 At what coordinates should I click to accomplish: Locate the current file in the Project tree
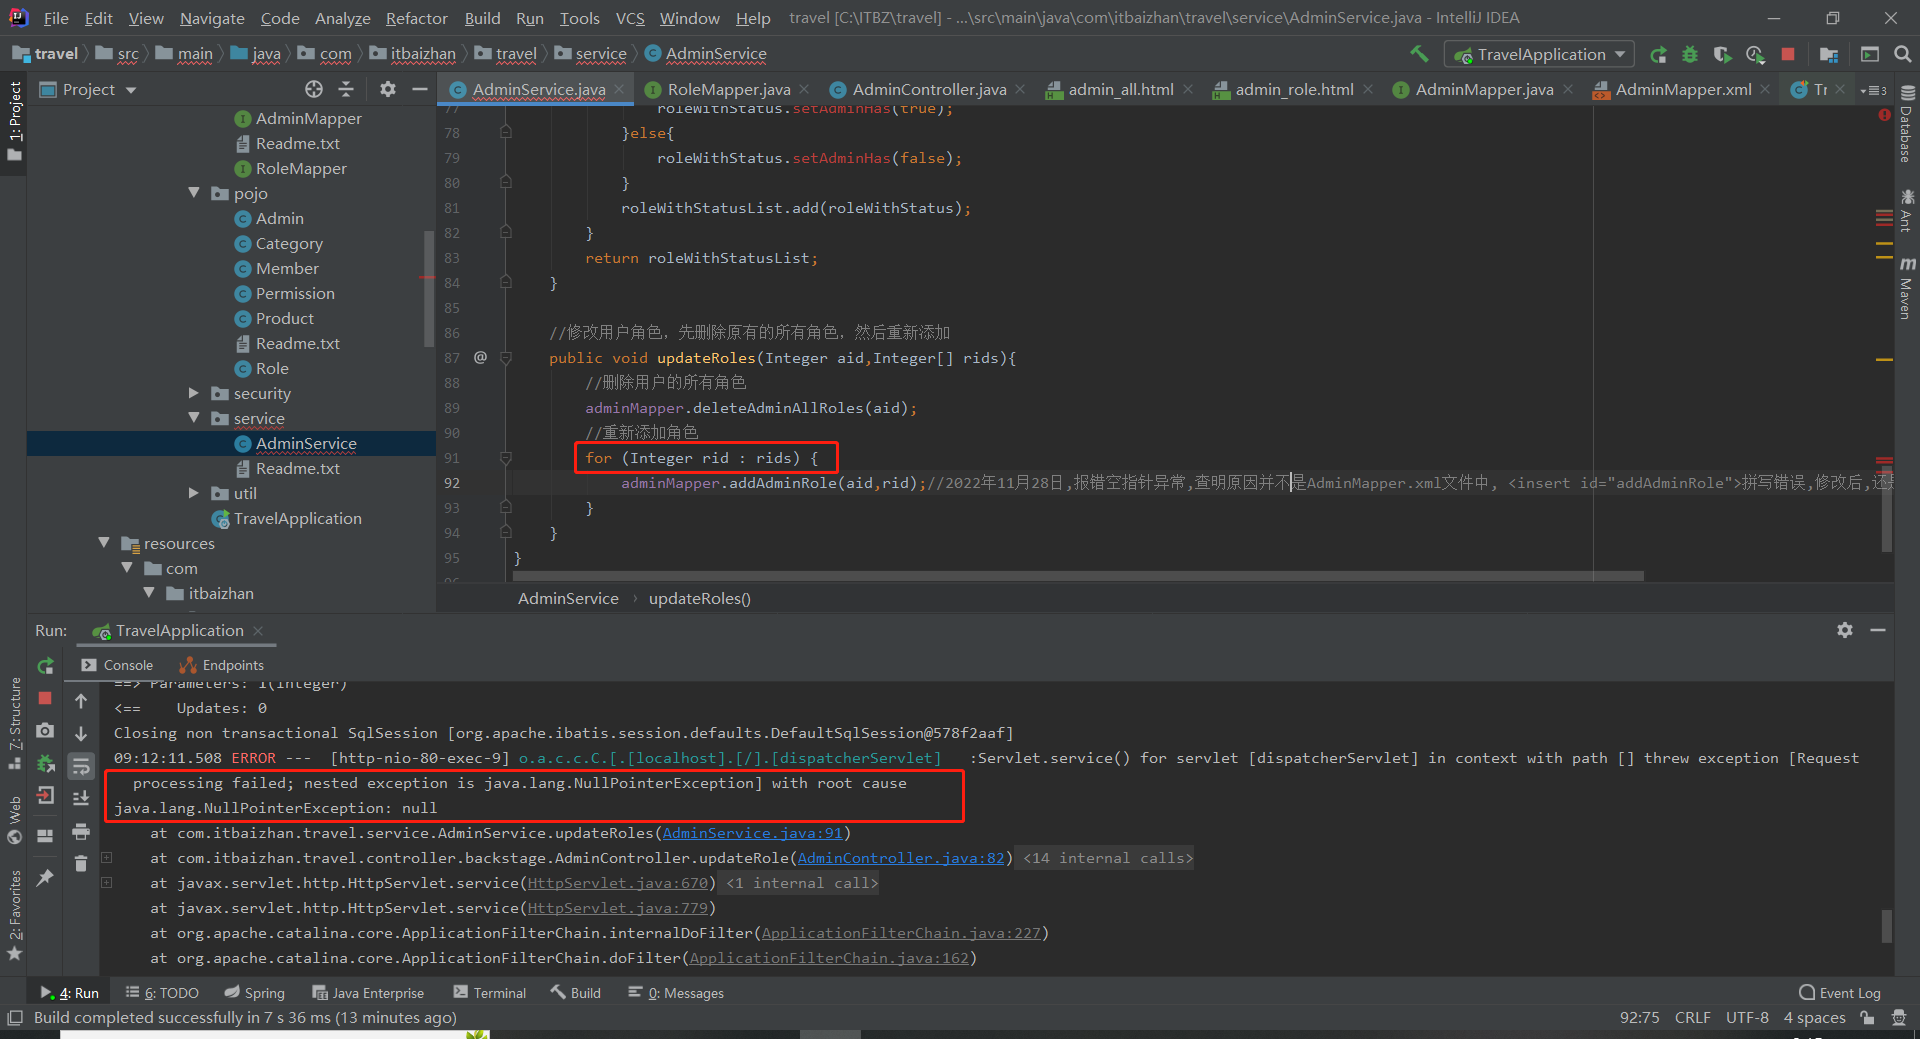[314, 89]
